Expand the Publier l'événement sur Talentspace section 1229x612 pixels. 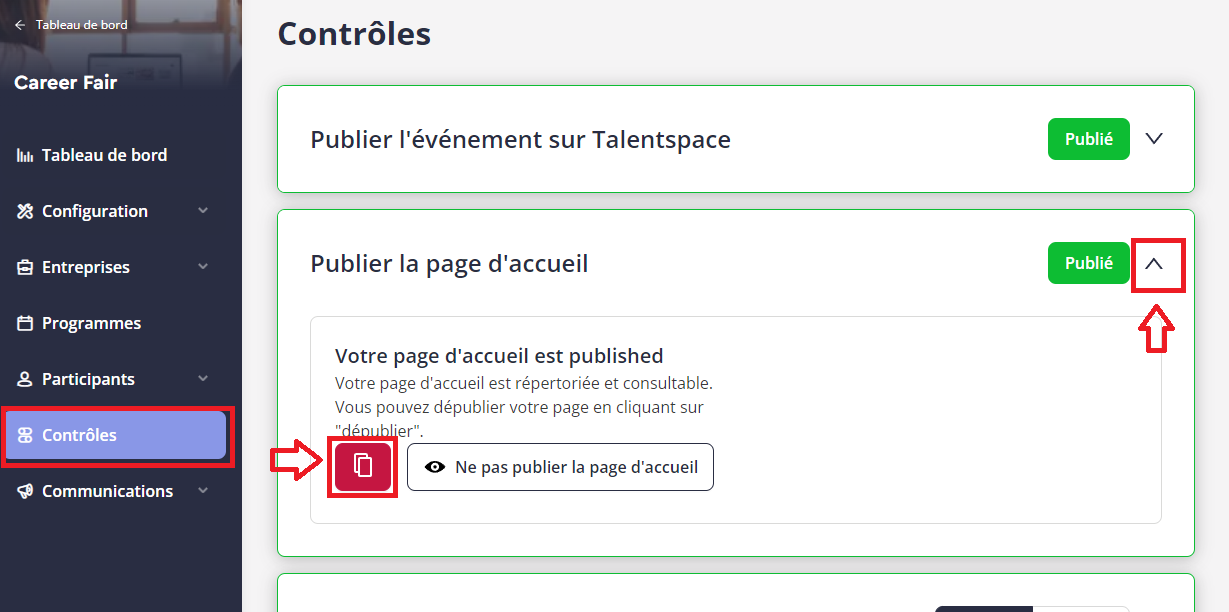tap(1154, 139)
